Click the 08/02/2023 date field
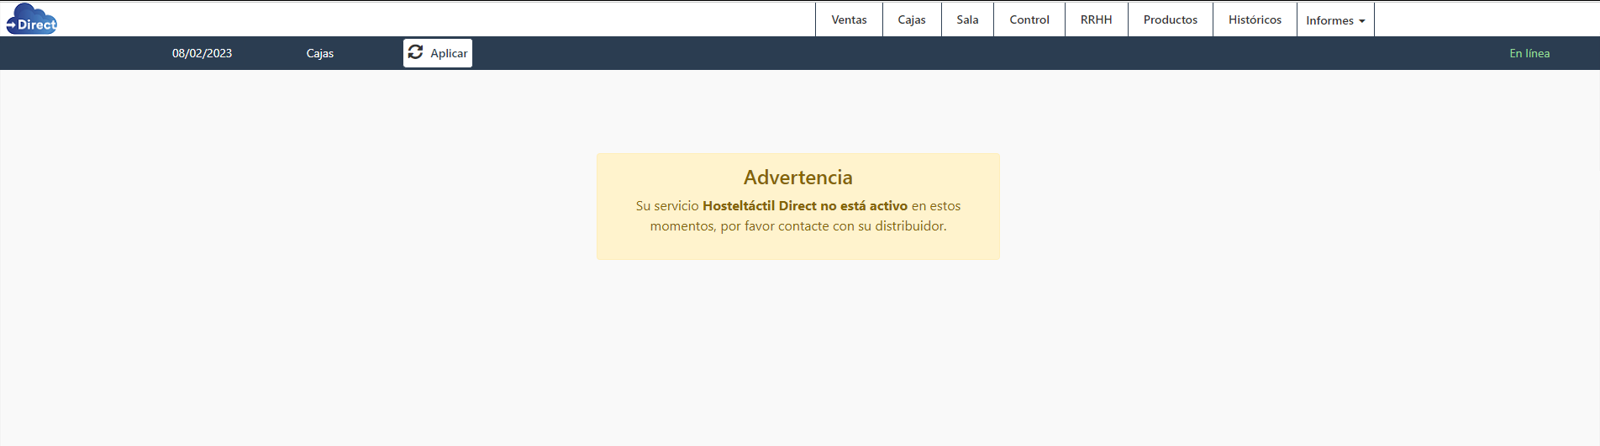Image resolution: width=1600 pixels, height=446 pixels. (202, 53)
